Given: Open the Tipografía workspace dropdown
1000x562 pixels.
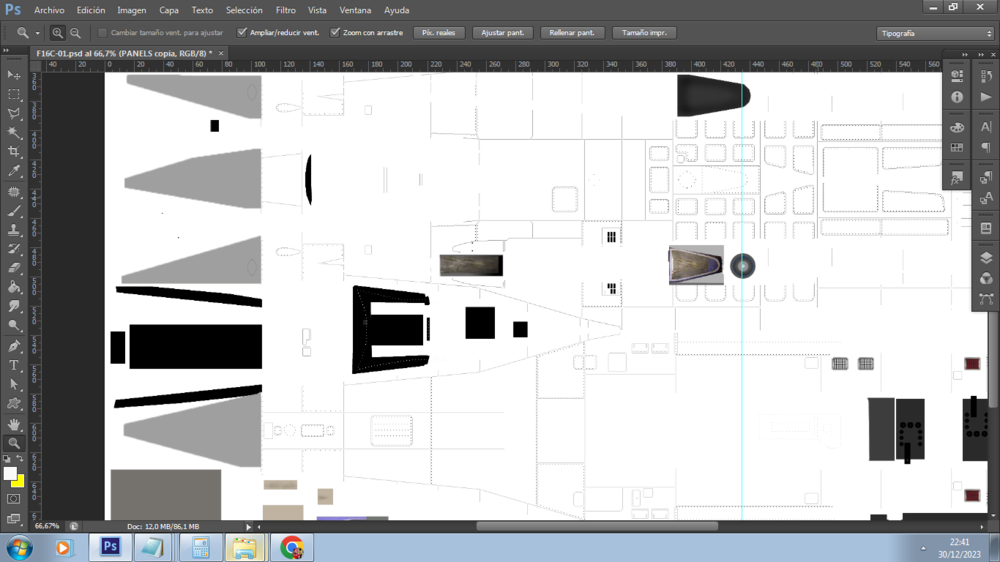Looking at the screenshot, I should (936, 33).
